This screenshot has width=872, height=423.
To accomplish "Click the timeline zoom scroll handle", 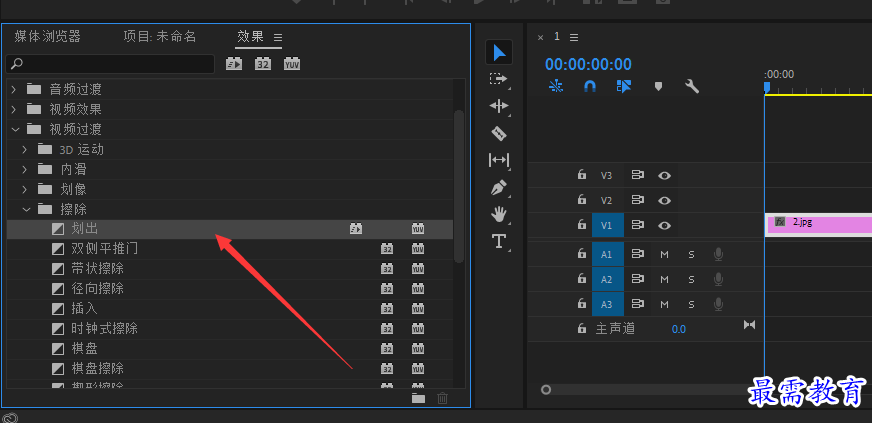I will [546, 390].
